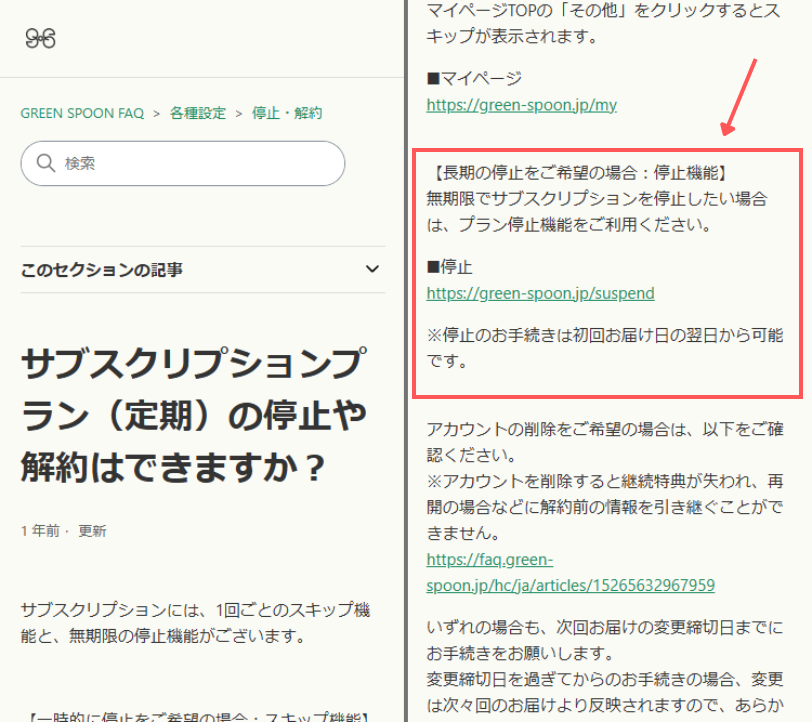The image size is (812, 722).
Task: Click note ※アカウントを削除すると継続特典が失われ
Action: [605, 507]
